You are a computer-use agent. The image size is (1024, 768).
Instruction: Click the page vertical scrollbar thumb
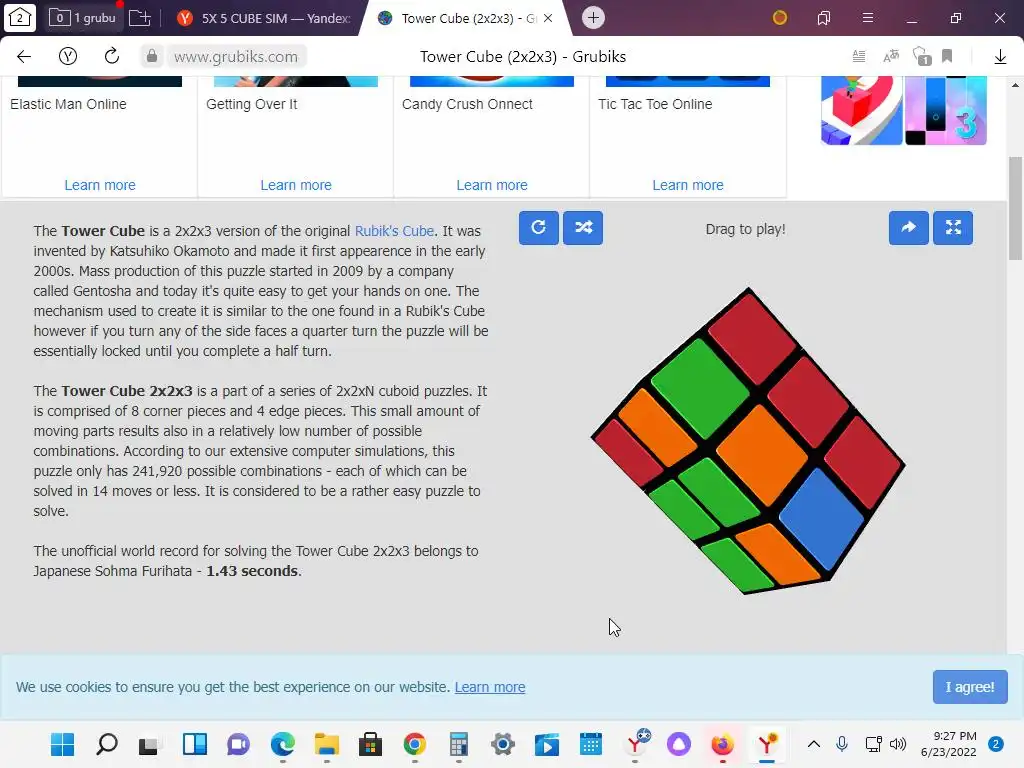point(1015,209)
